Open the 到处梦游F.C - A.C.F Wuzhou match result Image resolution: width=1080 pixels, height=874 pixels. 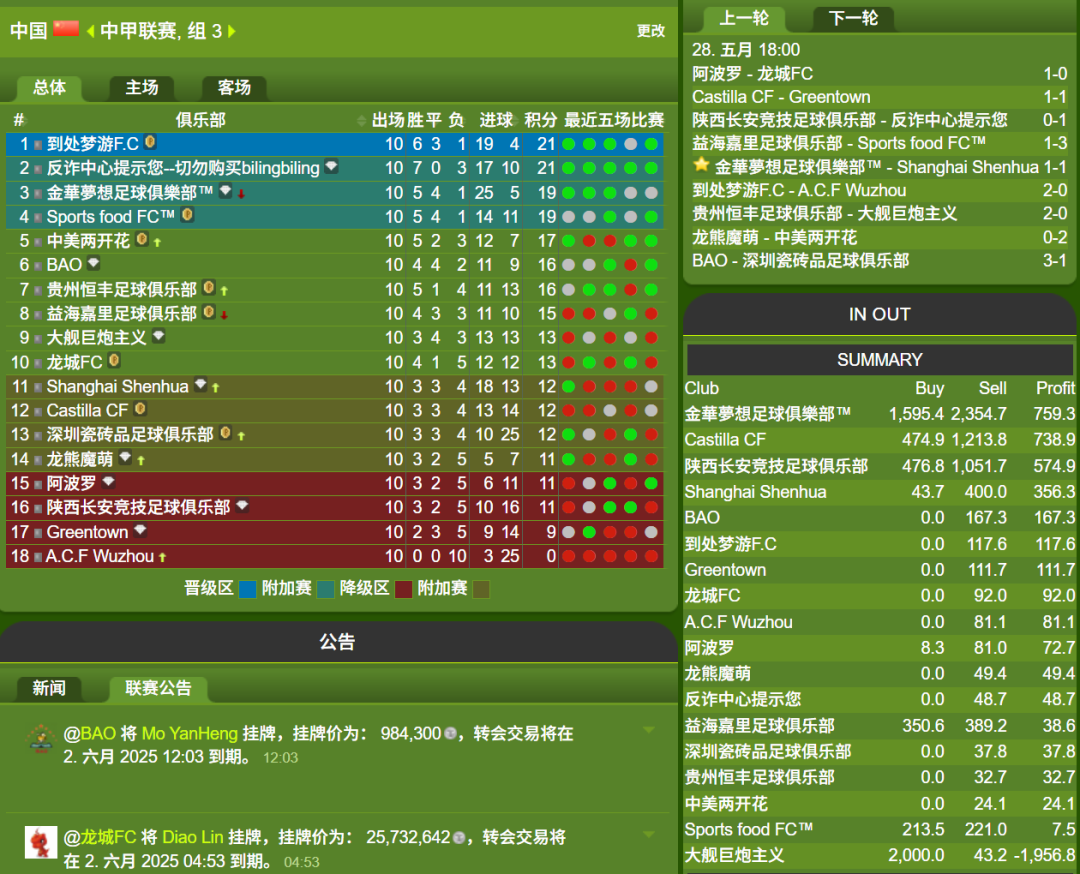point(880,190)
